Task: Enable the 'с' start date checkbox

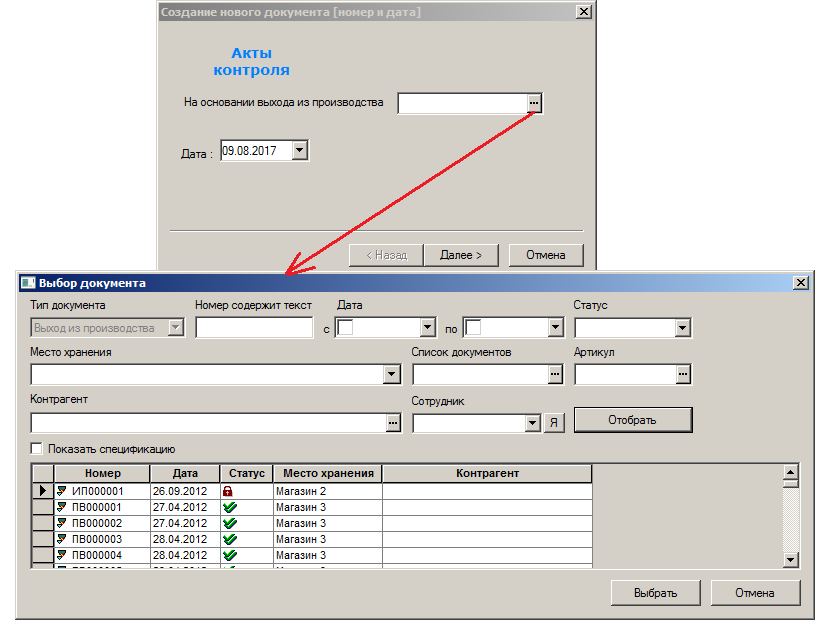Action: click(x=345, y=328)
